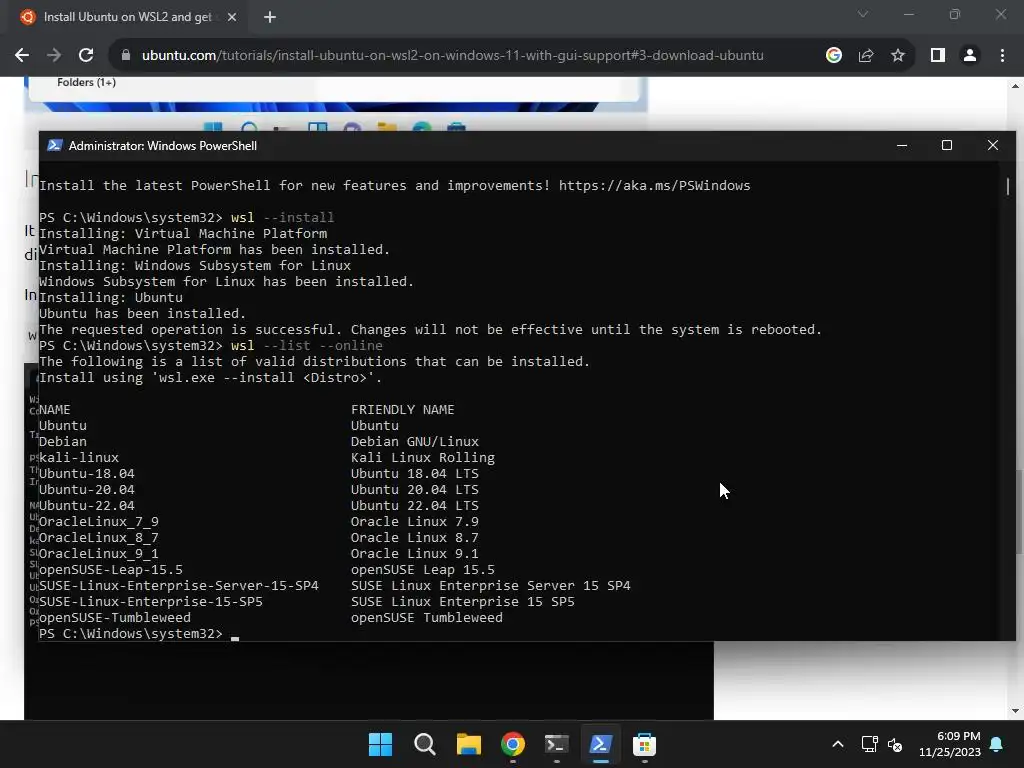Click 'Kali Linux Rolling' friendly name

[423, 458]
